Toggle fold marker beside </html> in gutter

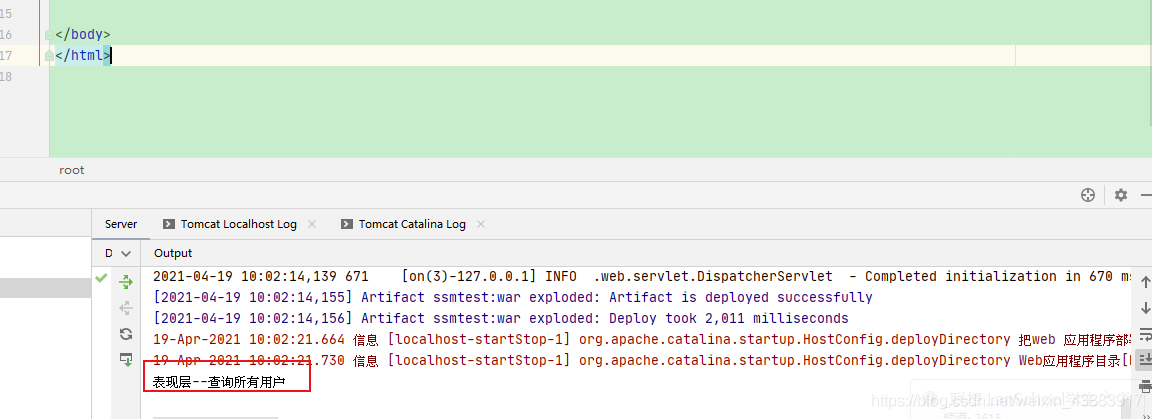point(49,55)
